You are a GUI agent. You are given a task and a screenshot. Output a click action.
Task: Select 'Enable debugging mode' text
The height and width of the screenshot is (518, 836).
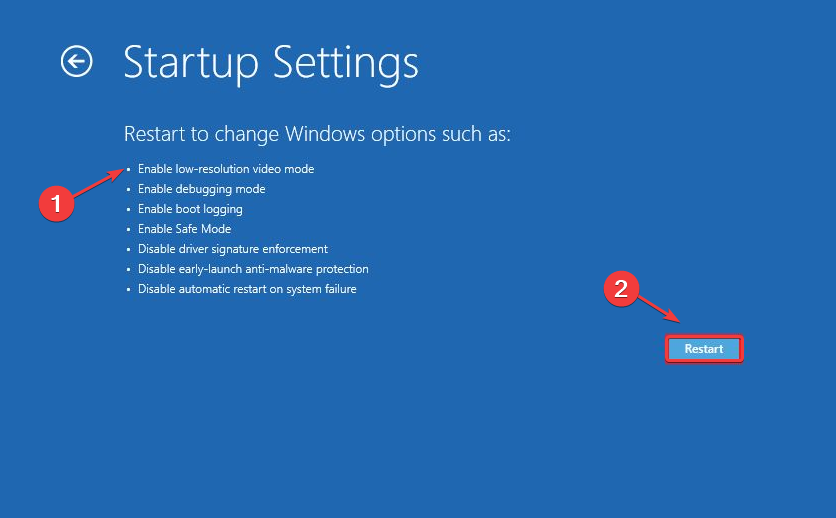click(x=201, y=189)
